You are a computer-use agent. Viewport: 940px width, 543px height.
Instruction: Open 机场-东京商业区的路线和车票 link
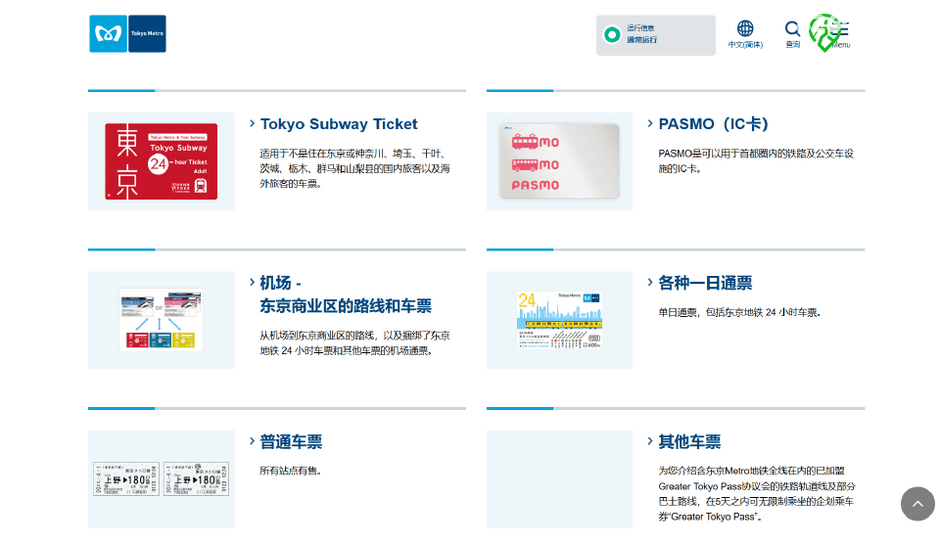(345, 294)
